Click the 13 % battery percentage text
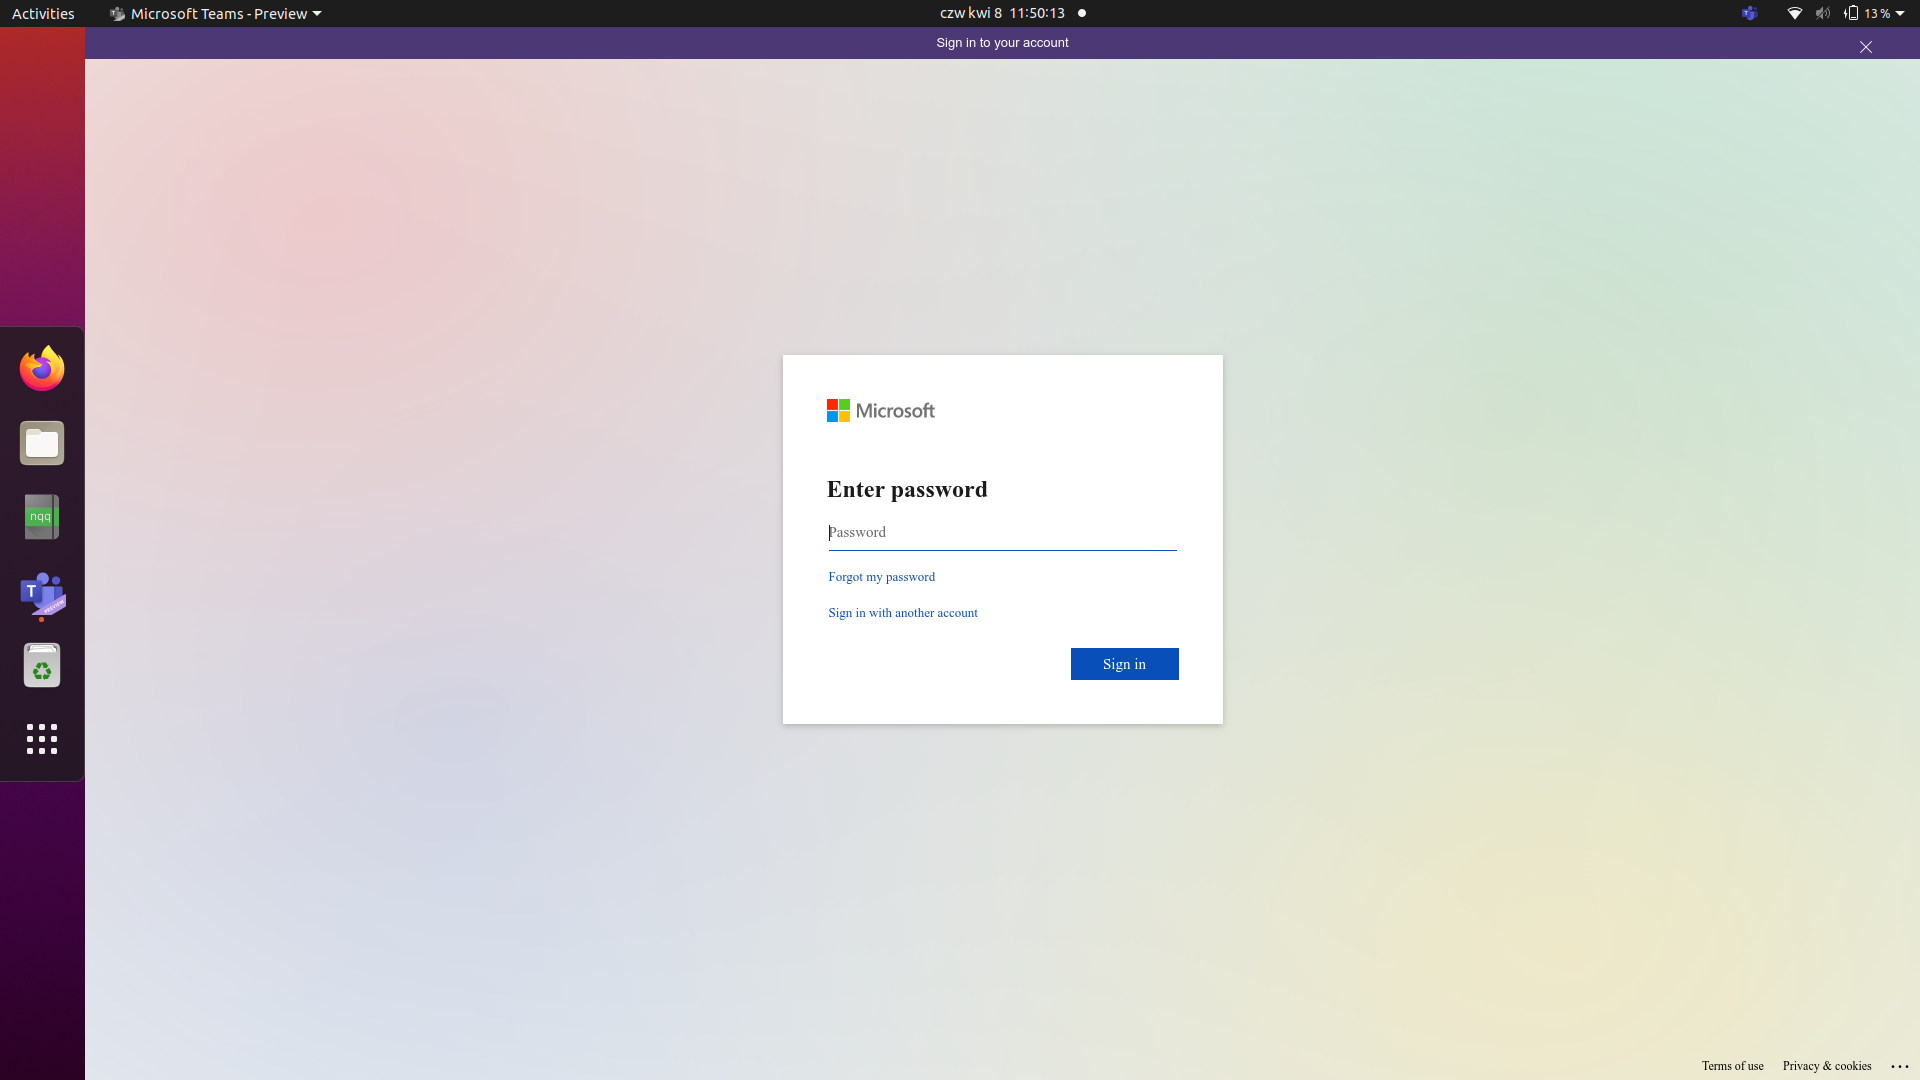Viewport: 1920px width, 1080px height. tap(1877, 13)
